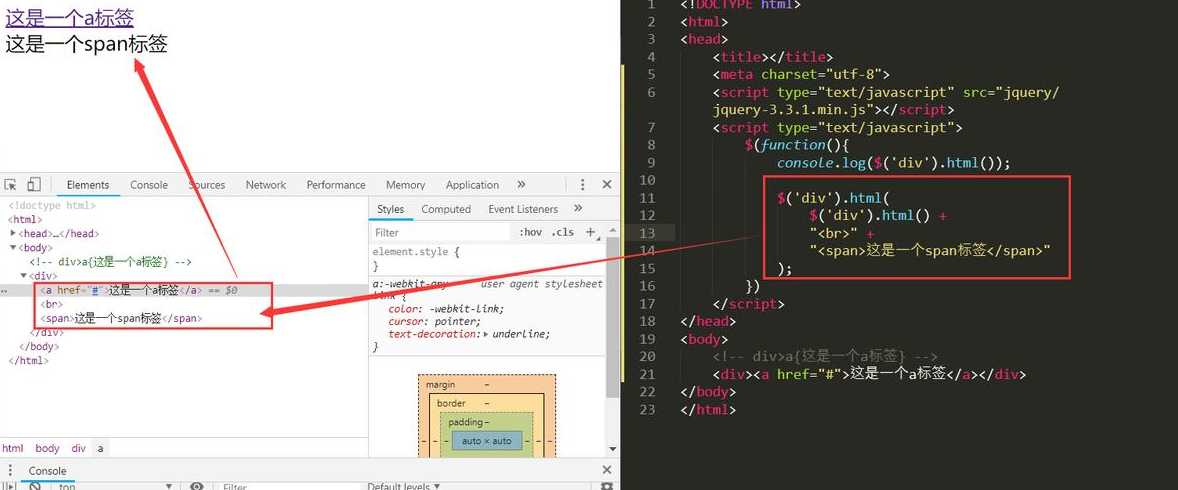
Task: Click the box model margin label
Action: pos(440,385)
